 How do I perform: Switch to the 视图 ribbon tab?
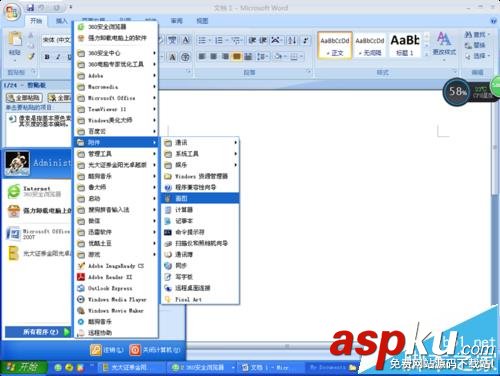coord(202,21)
